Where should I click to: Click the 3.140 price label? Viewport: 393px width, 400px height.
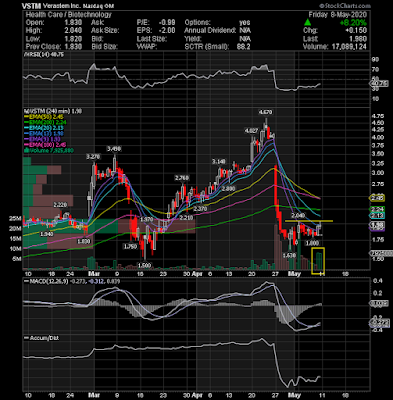coord(219,162)
